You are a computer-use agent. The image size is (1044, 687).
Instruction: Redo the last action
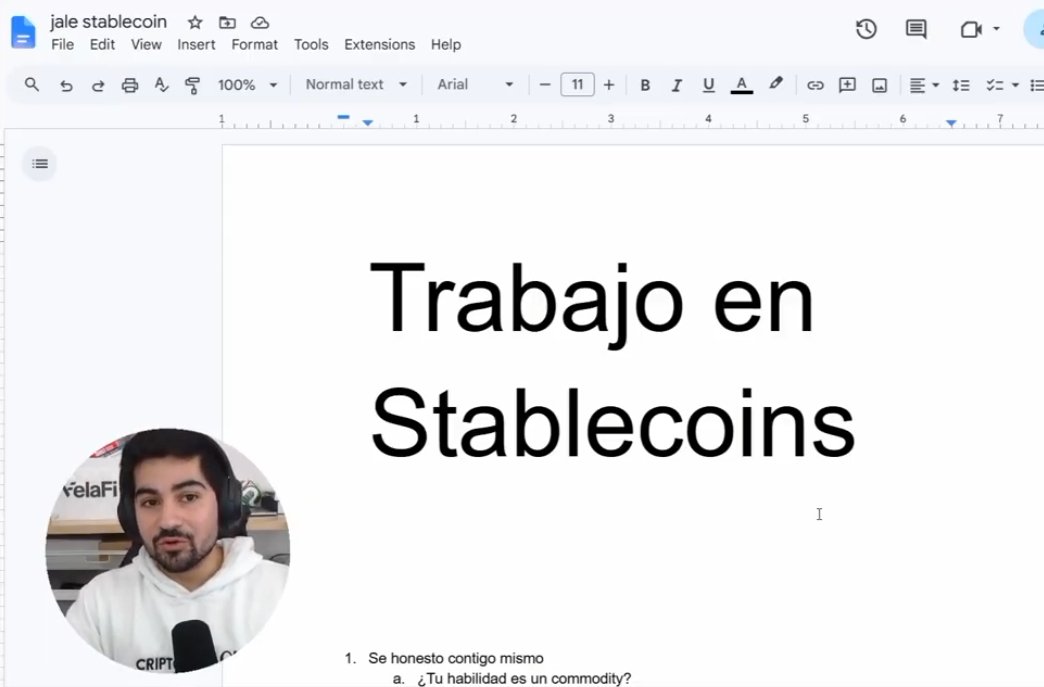pos(98,85)
